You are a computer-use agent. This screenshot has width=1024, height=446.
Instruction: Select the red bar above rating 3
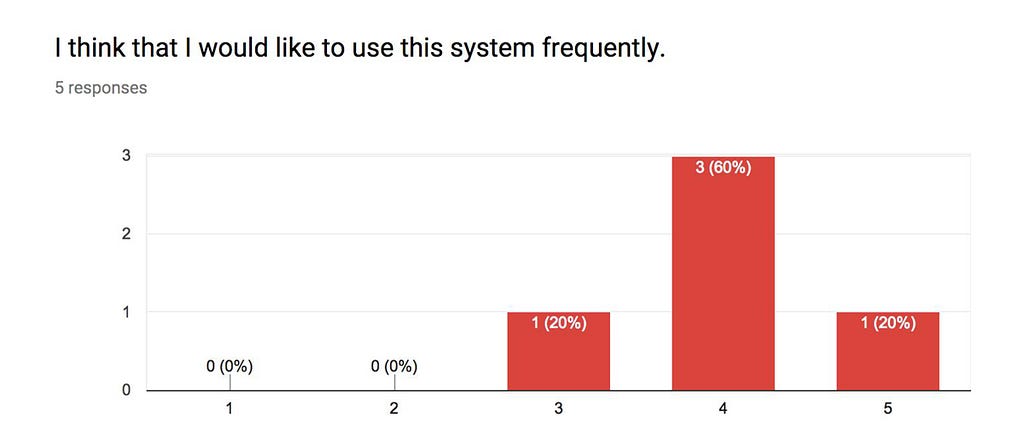(558, 351)
